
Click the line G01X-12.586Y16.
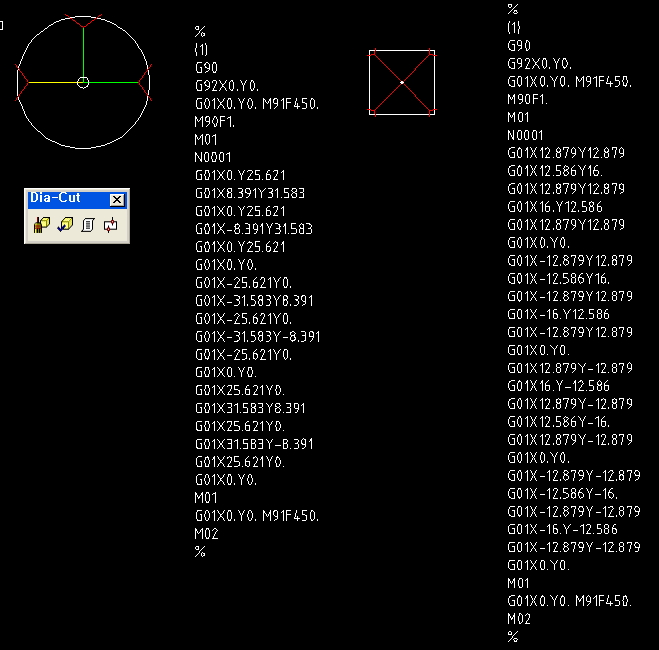[559, 279]
